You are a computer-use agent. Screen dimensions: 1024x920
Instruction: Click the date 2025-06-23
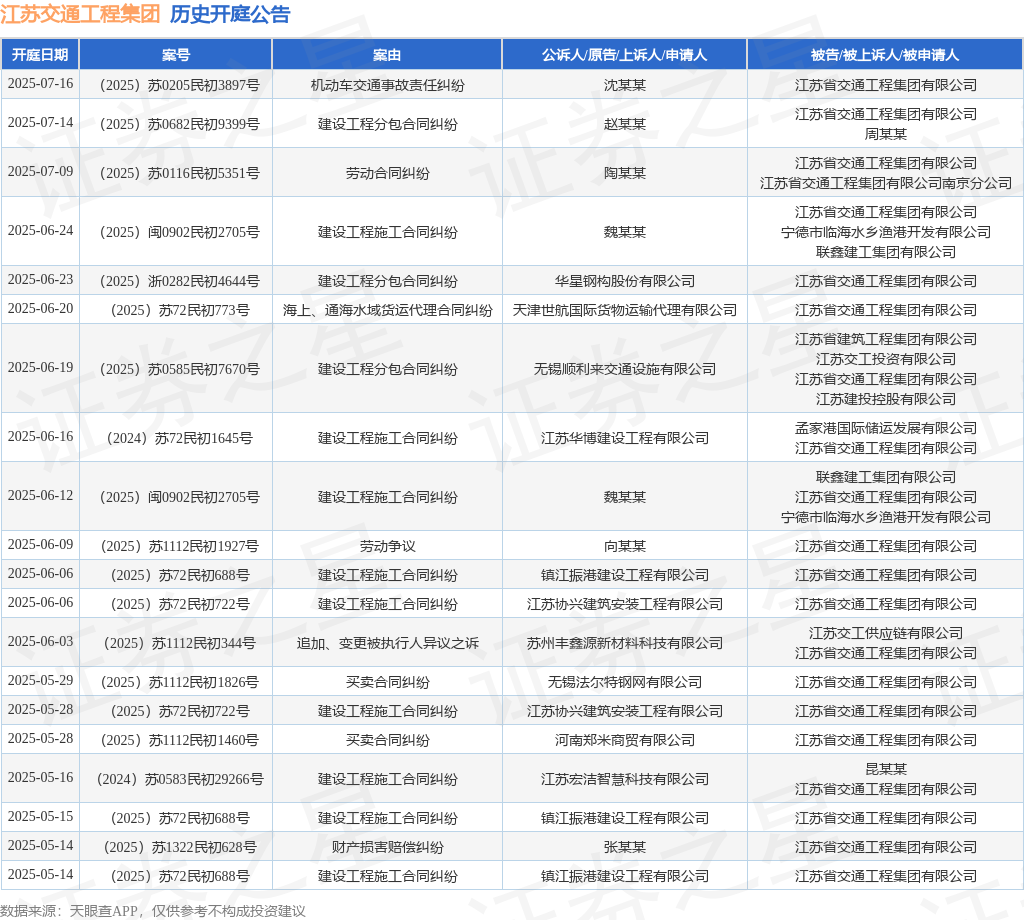coord(40,279)
